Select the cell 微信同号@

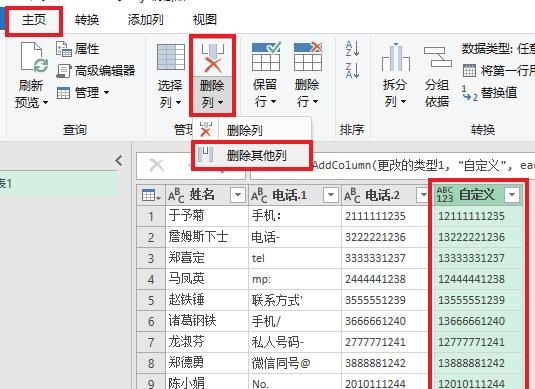(295, 363)
